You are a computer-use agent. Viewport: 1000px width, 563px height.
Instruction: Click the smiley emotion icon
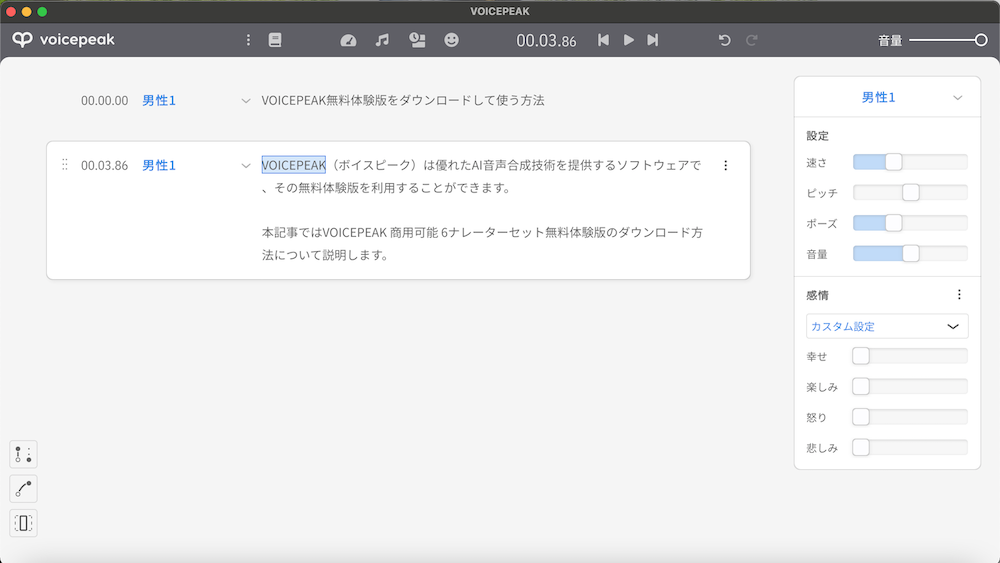(452, 40)
